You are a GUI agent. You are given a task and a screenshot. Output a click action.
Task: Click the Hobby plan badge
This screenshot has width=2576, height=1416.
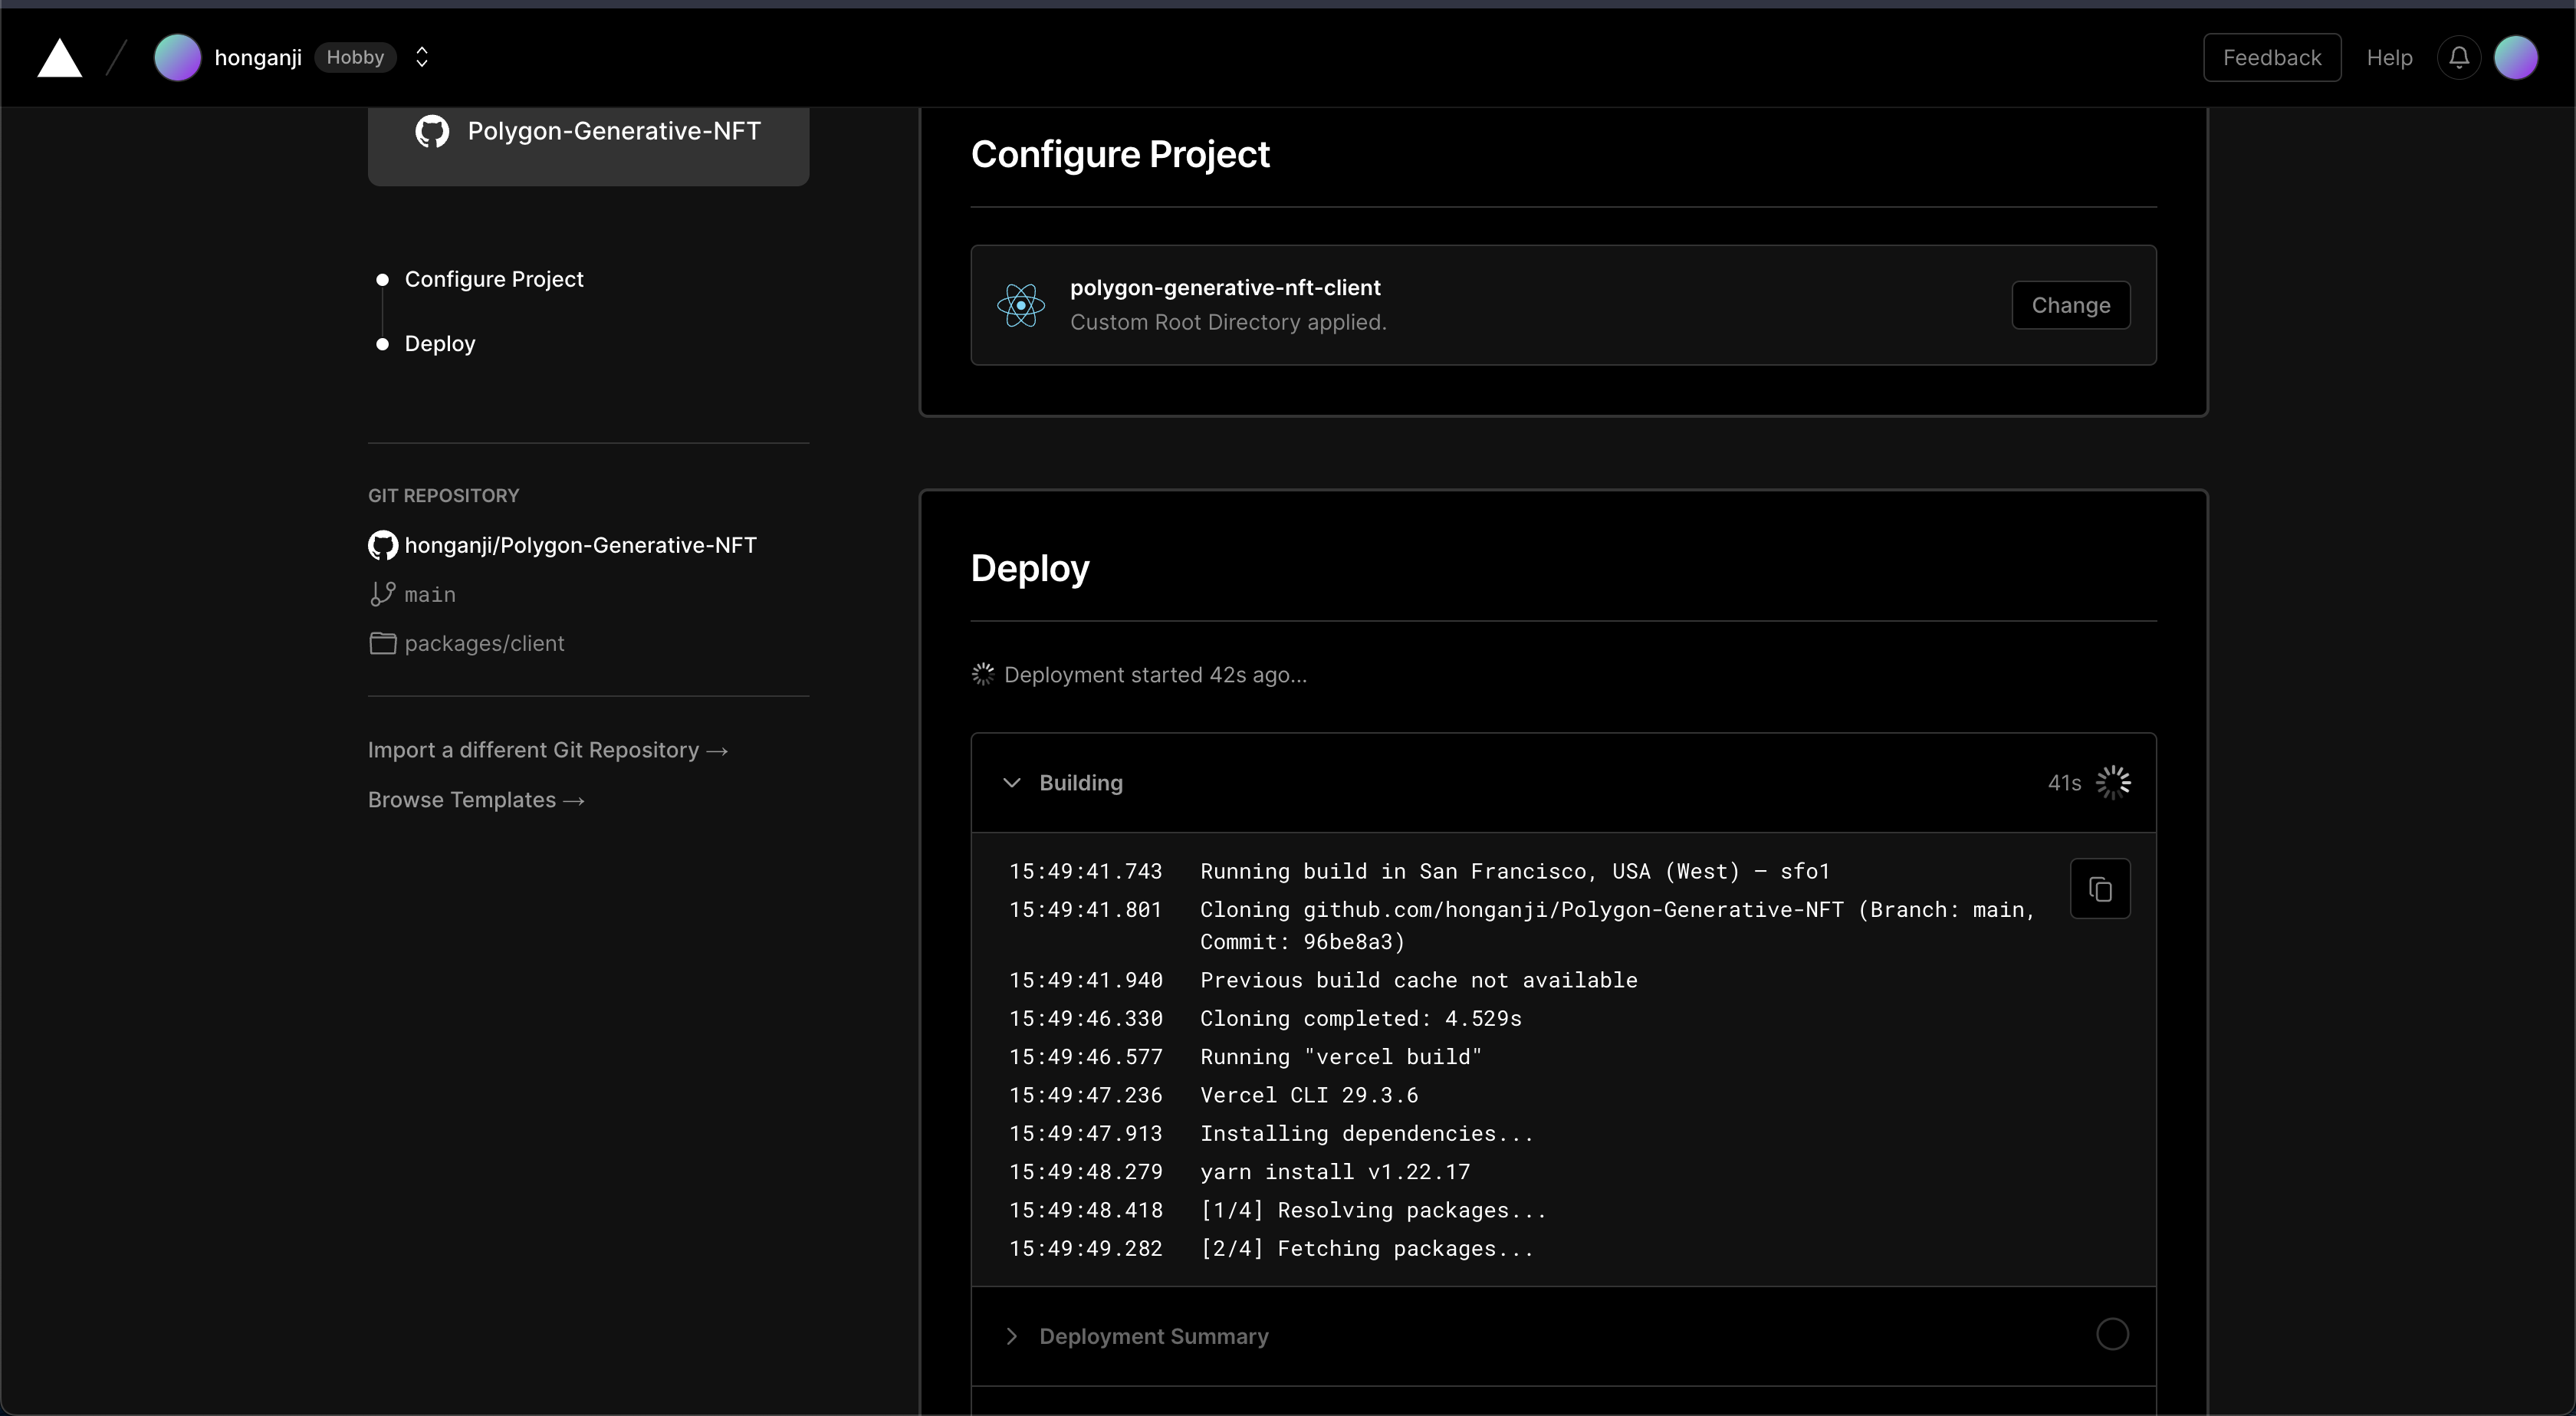355,57
